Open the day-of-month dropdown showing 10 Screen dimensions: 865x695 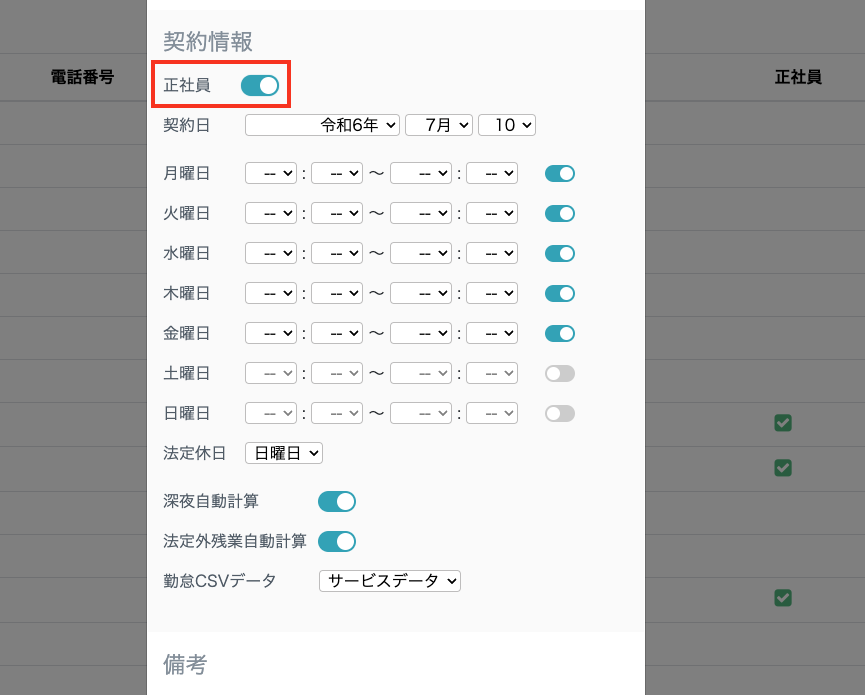tap(506, 125)
